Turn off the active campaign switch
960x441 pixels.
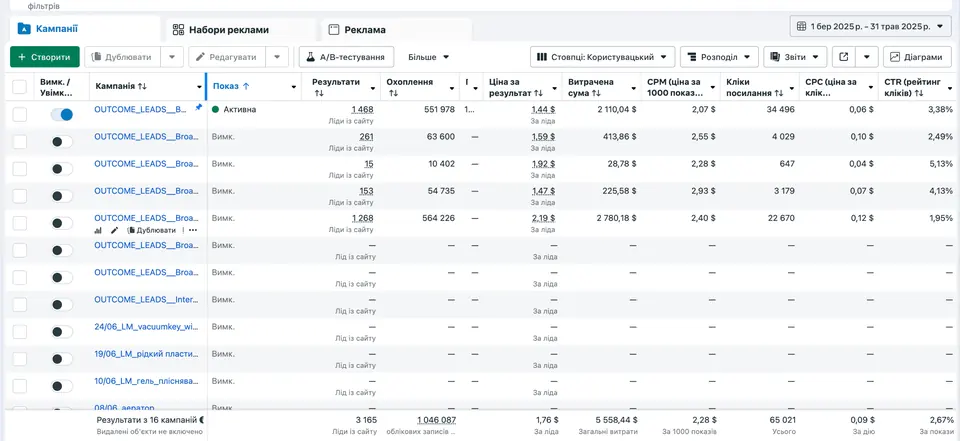tap(62, 115)
